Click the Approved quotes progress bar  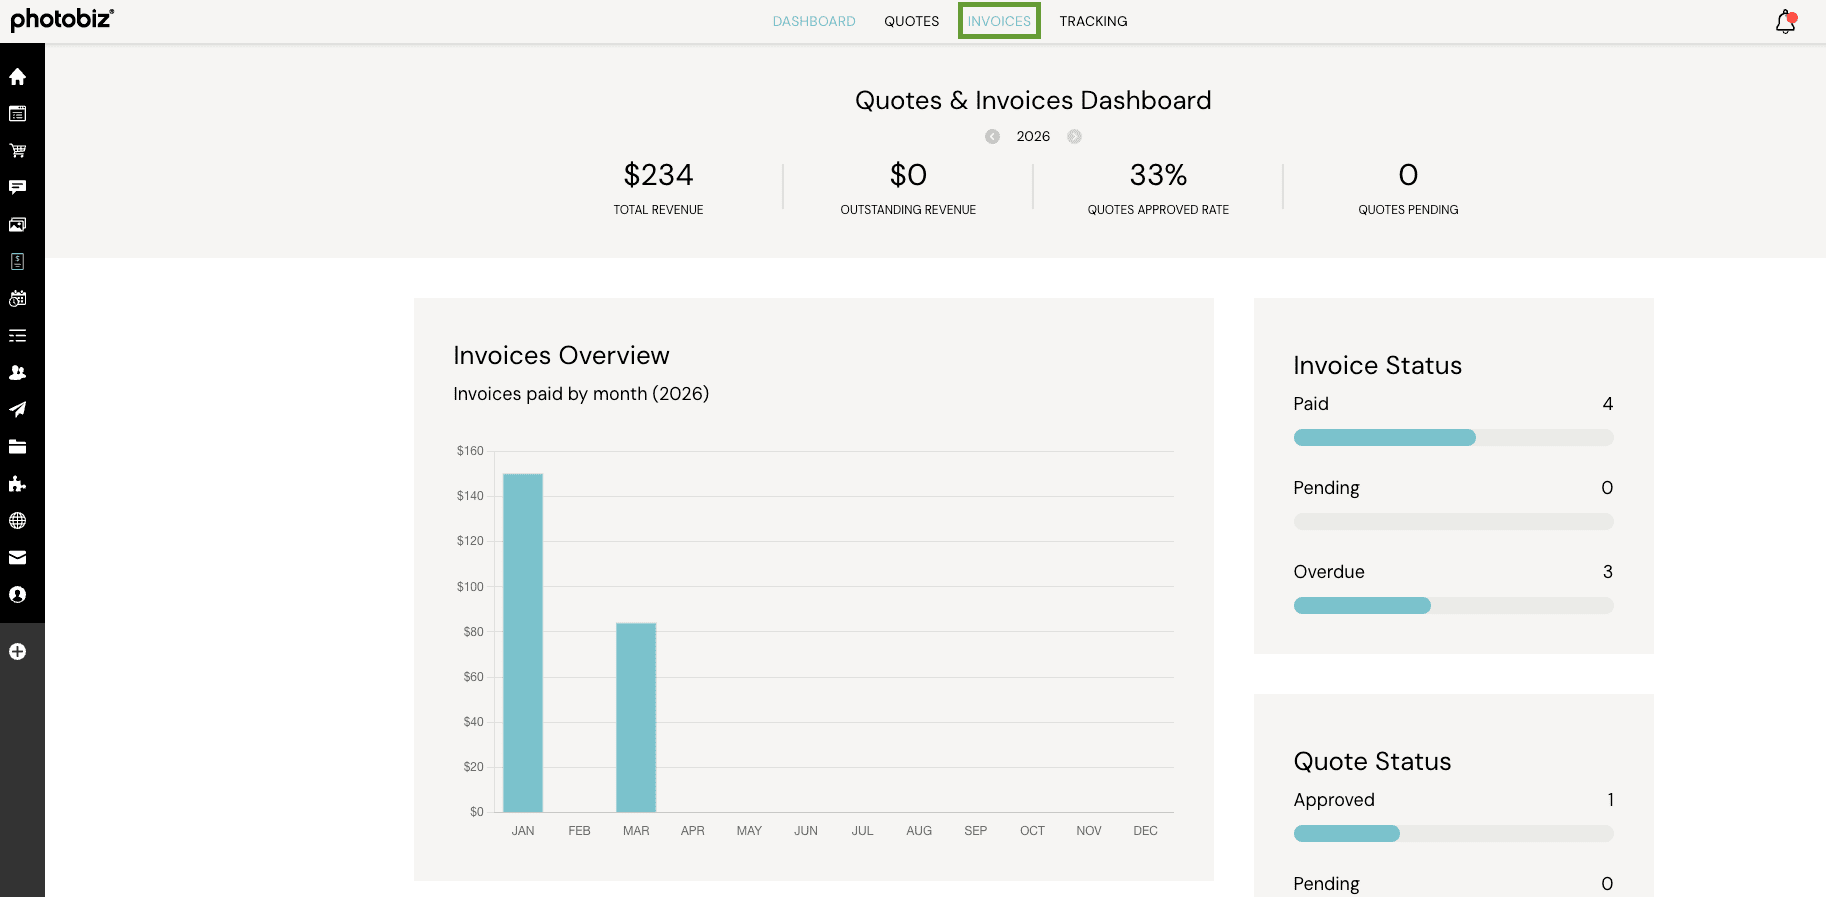1453,833
